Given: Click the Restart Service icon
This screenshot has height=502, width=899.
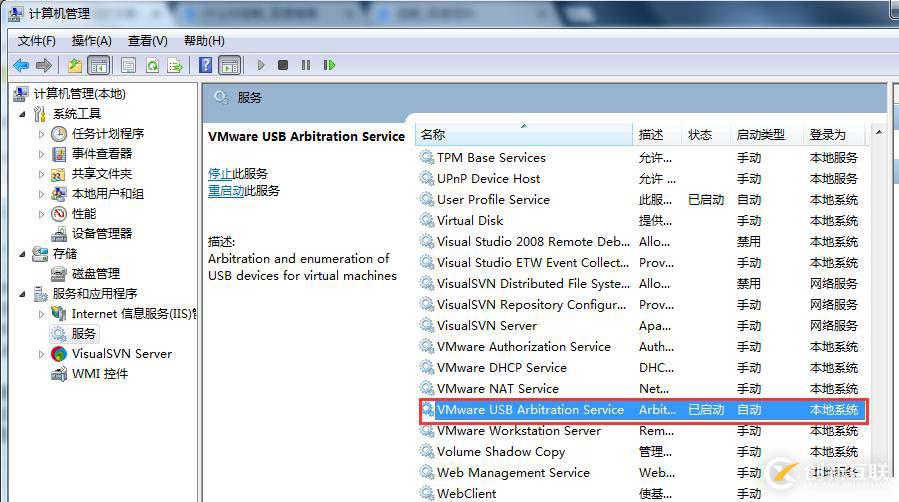Looking at the screenshot, I should pos(329,65).
